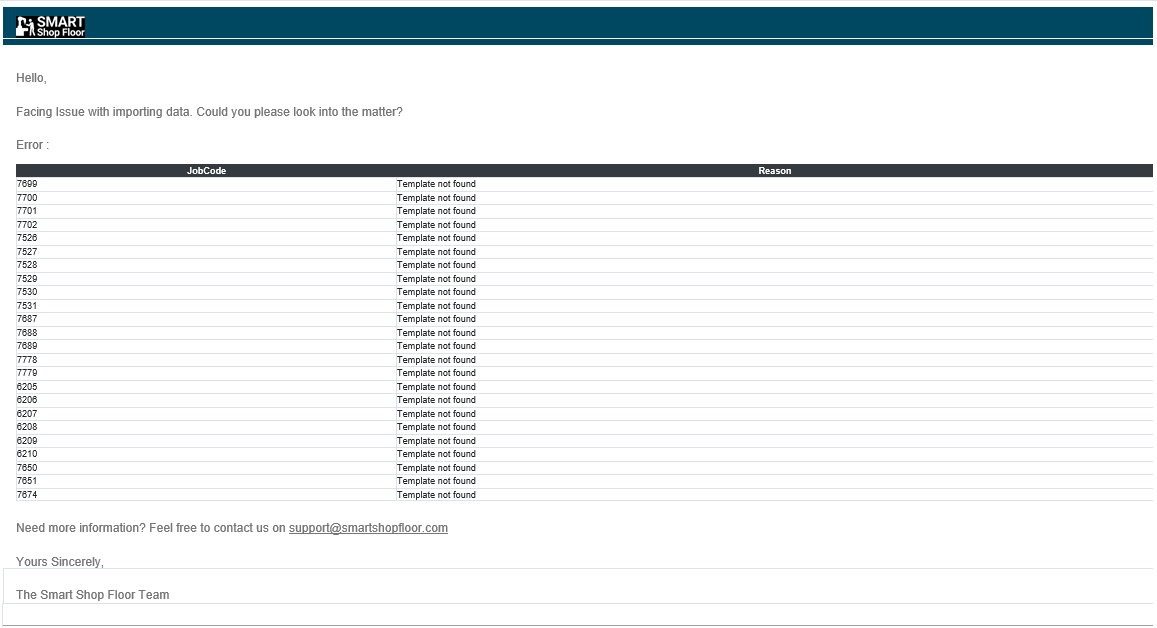Click the Smart Shop Floor logo
Image resolution: width=1157 pixels, height=628 pixels.
click(x=51, y=27)
